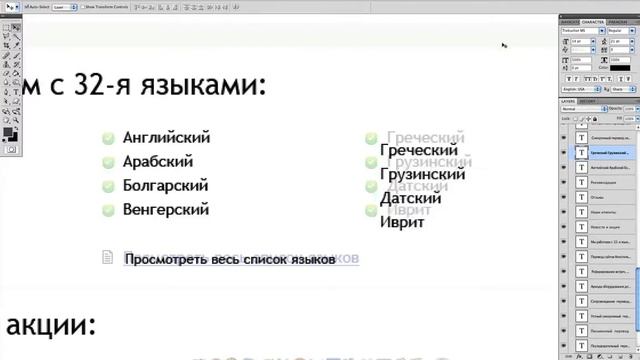
Task: Open the Move tool preset picker
Action: [x=17, y=7]
